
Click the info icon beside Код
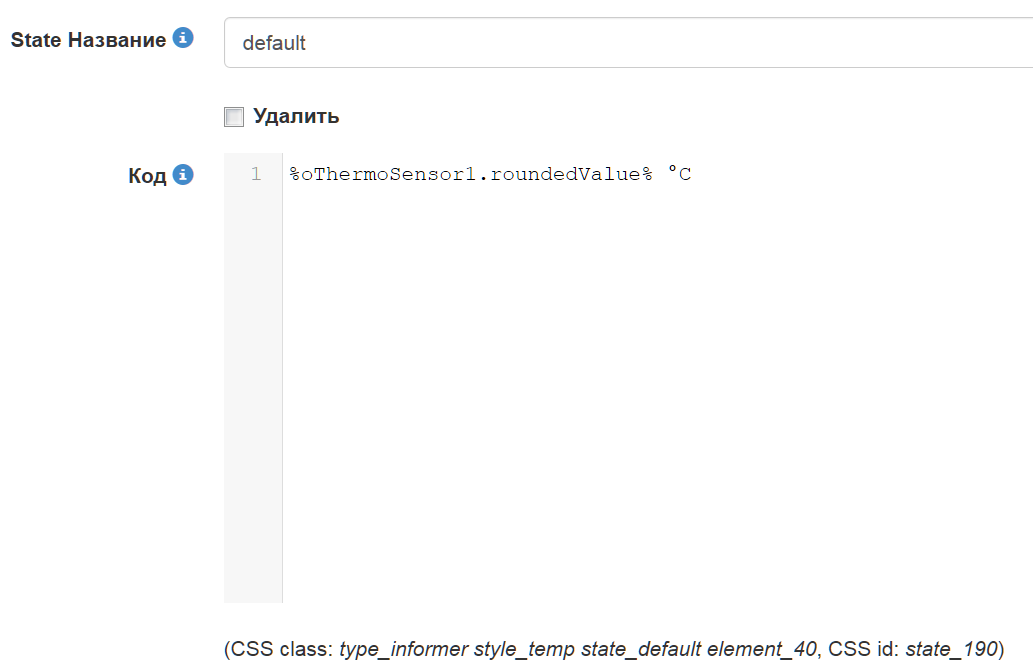click(x=183, y=174)
